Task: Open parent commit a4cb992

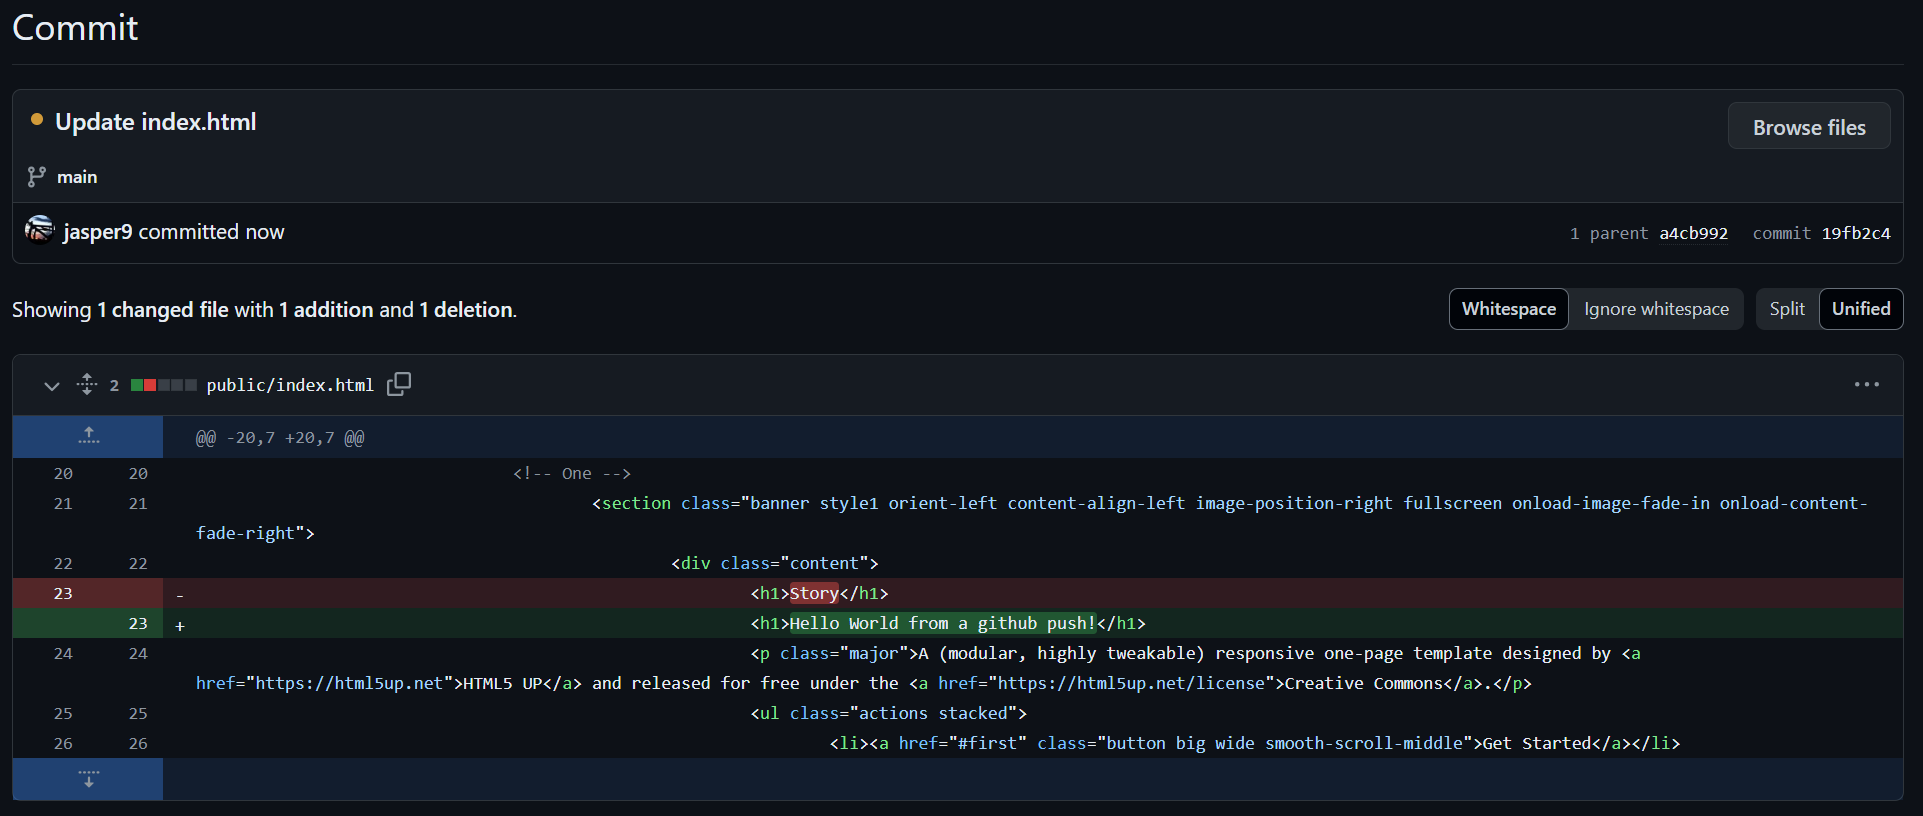Action: tap(1693, 233)
